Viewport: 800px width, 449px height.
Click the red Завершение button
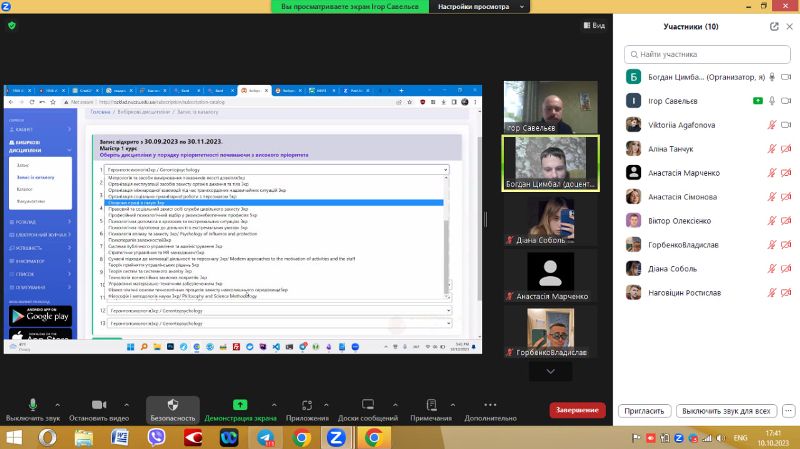(x=577, y=410)
